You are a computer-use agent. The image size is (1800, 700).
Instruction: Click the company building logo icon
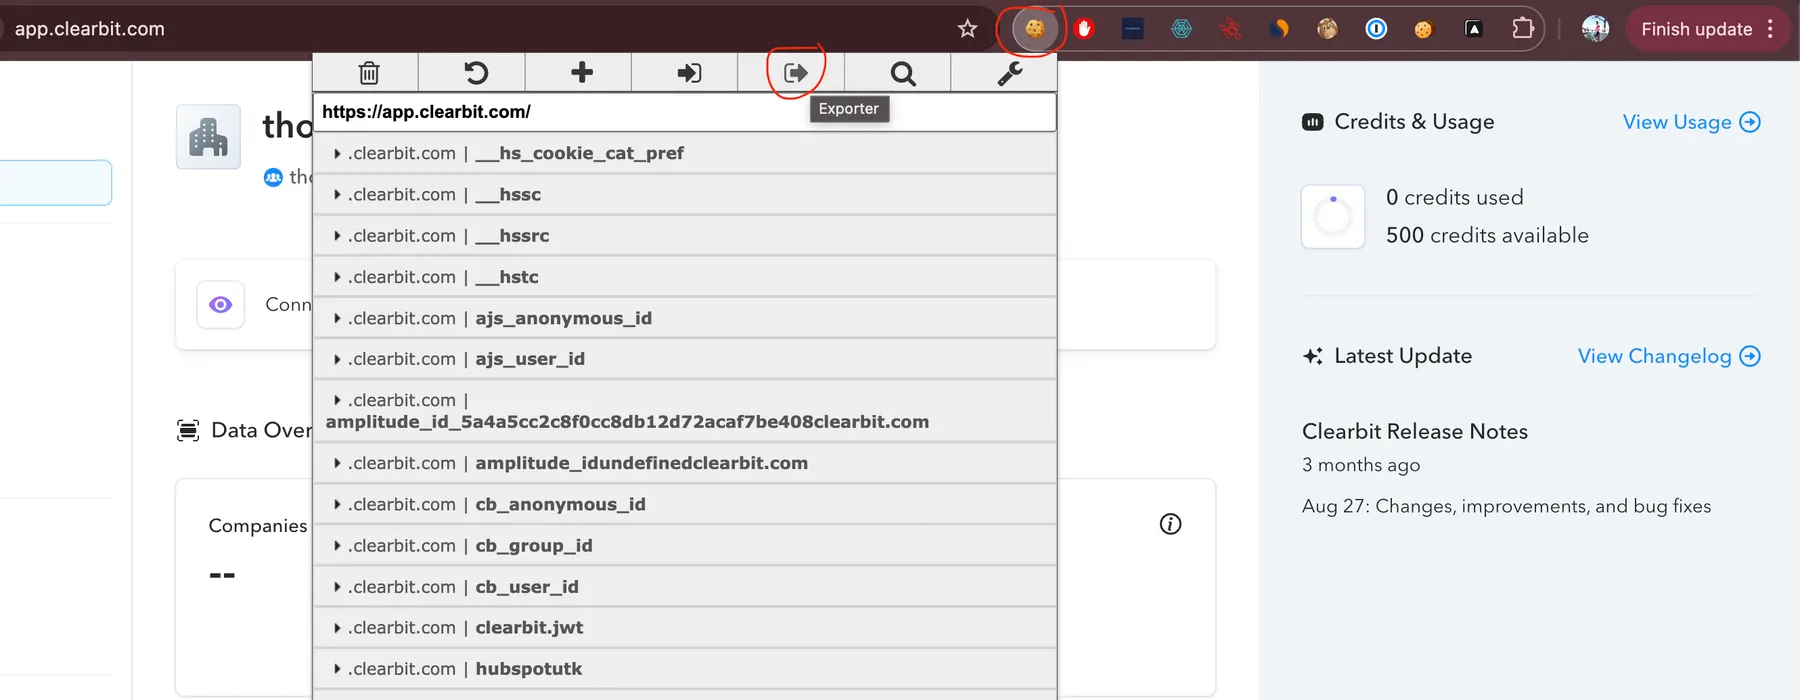[208, 137]
